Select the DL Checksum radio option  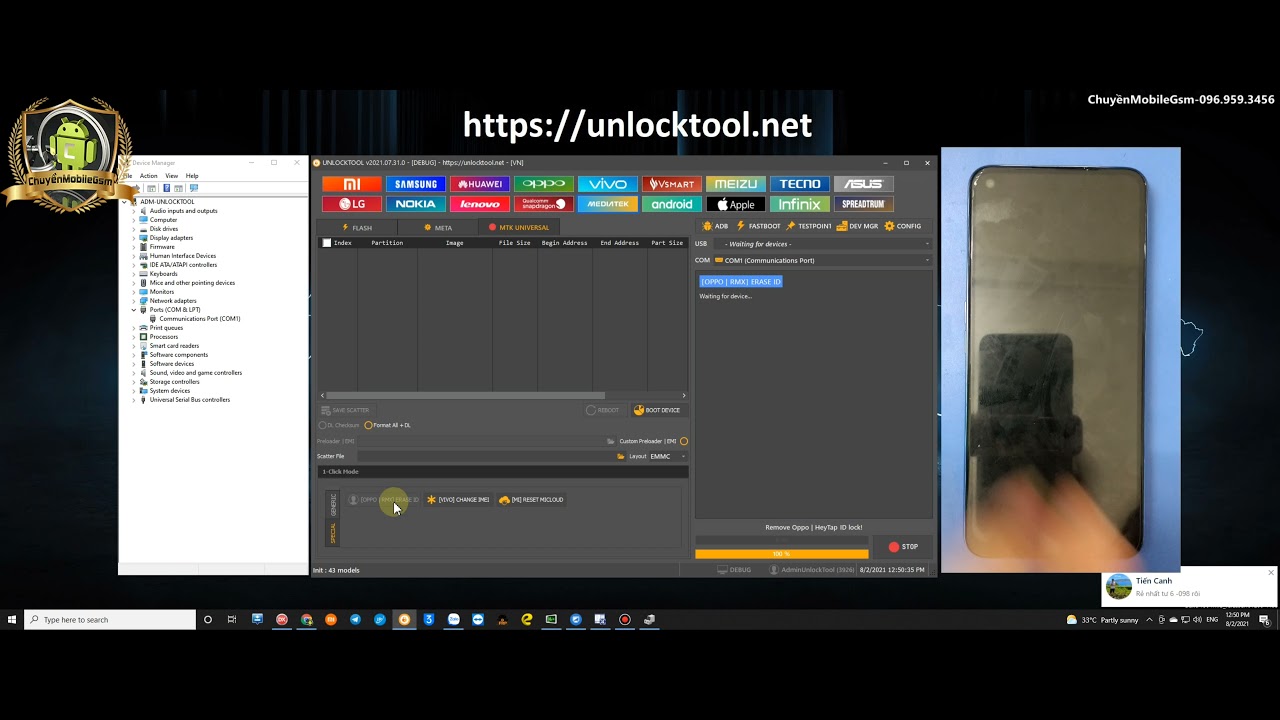[338, 425]
